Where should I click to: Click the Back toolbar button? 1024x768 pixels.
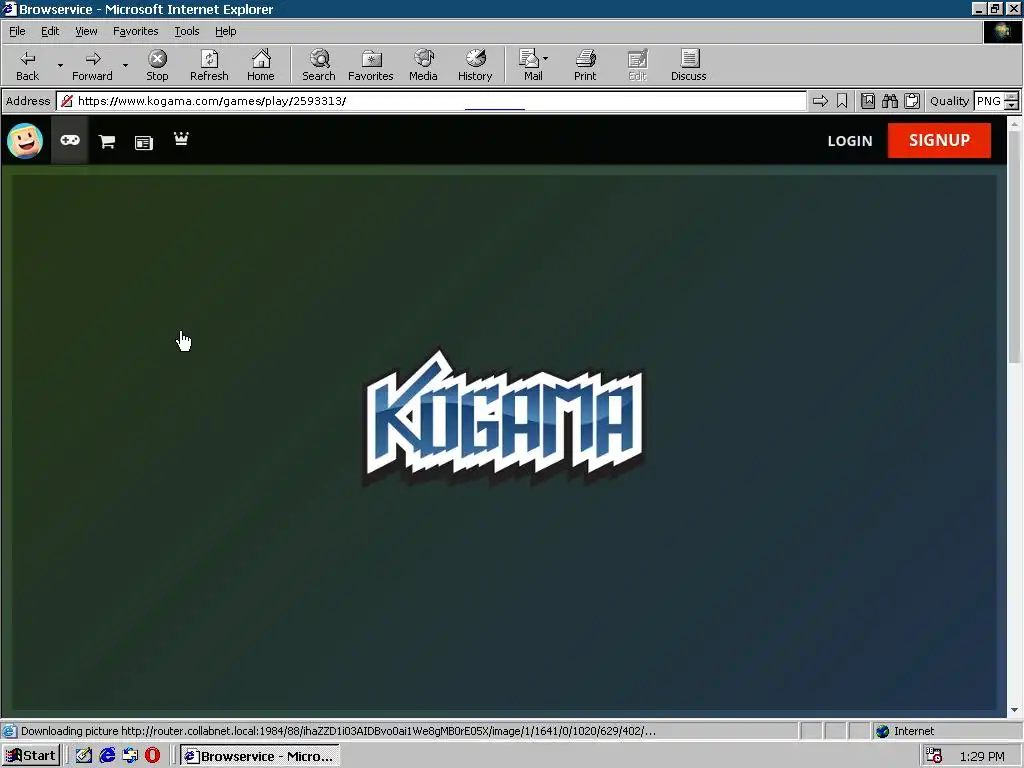click(x=27, y=66)
